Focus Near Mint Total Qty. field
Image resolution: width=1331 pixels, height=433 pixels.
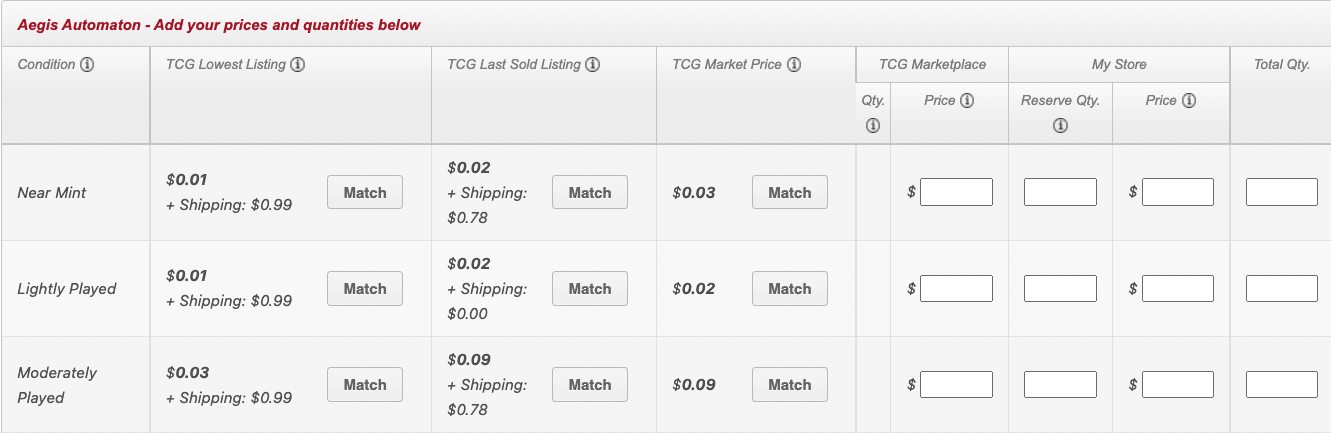click(1282, 192)
